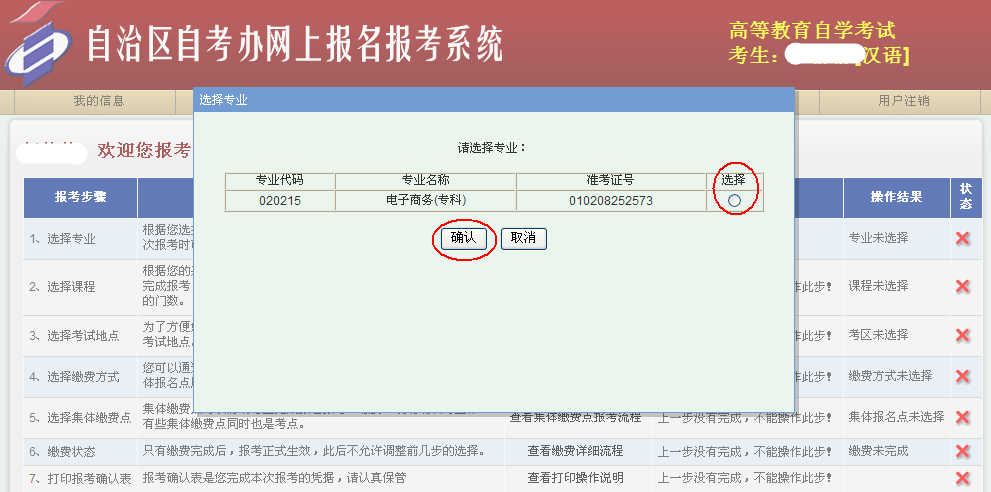The height and width of the screenshot is (492, 991).
Task: Click the 用户注销 menu item
Action: click(904, 101)
